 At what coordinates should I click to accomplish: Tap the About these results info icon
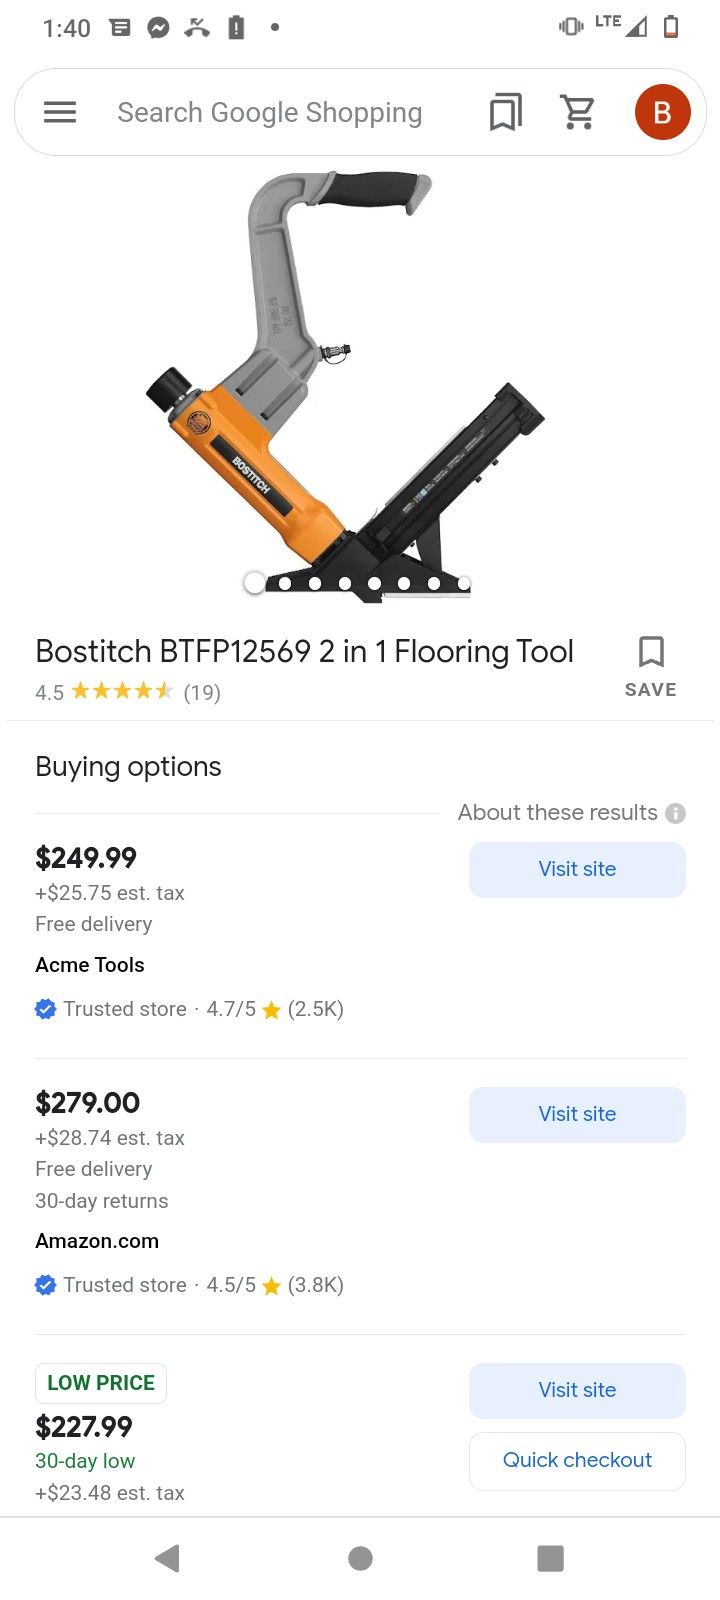(x=676, y=813)
